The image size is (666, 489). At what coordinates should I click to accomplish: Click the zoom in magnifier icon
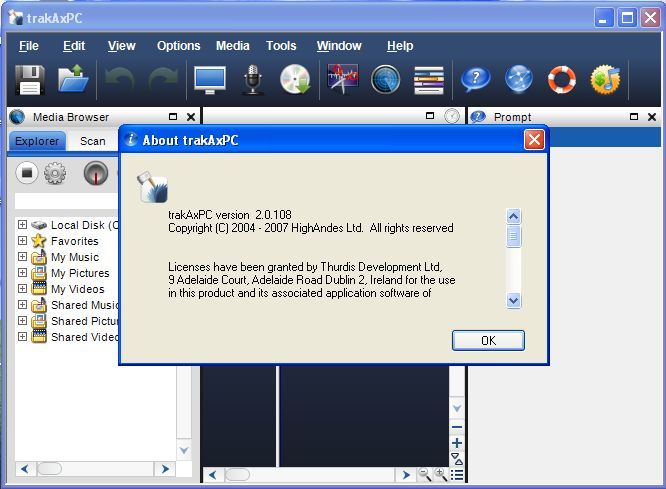tap(440, 474)
